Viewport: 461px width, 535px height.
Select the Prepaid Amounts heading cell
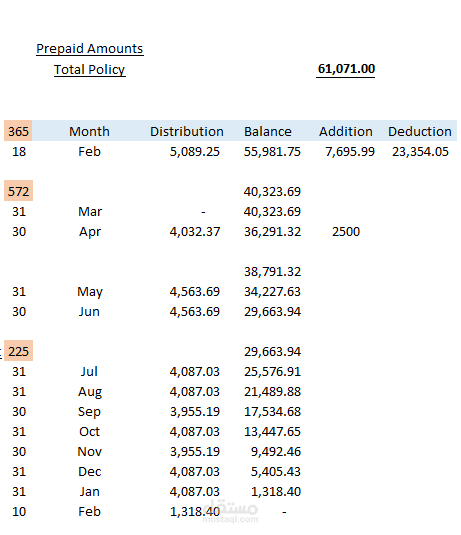[89, 49]
